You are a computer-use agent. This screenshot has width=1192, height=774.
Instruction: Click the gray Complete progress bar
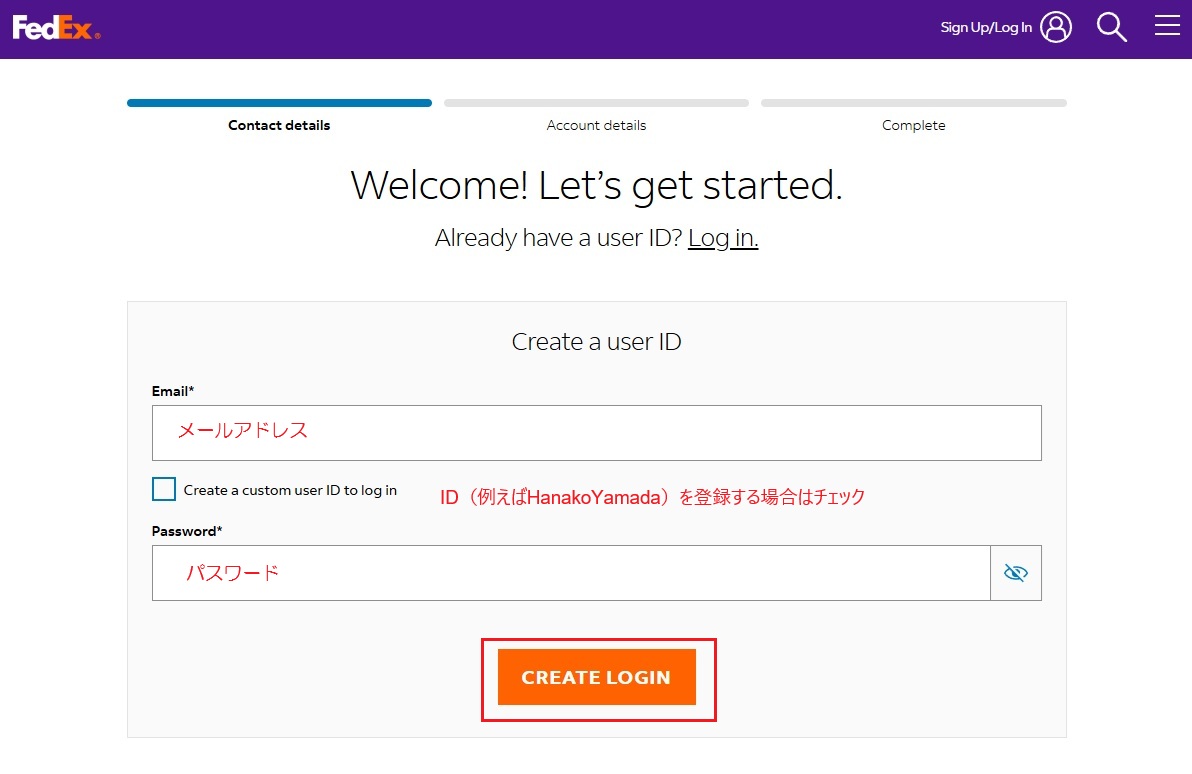pos(913,103)
